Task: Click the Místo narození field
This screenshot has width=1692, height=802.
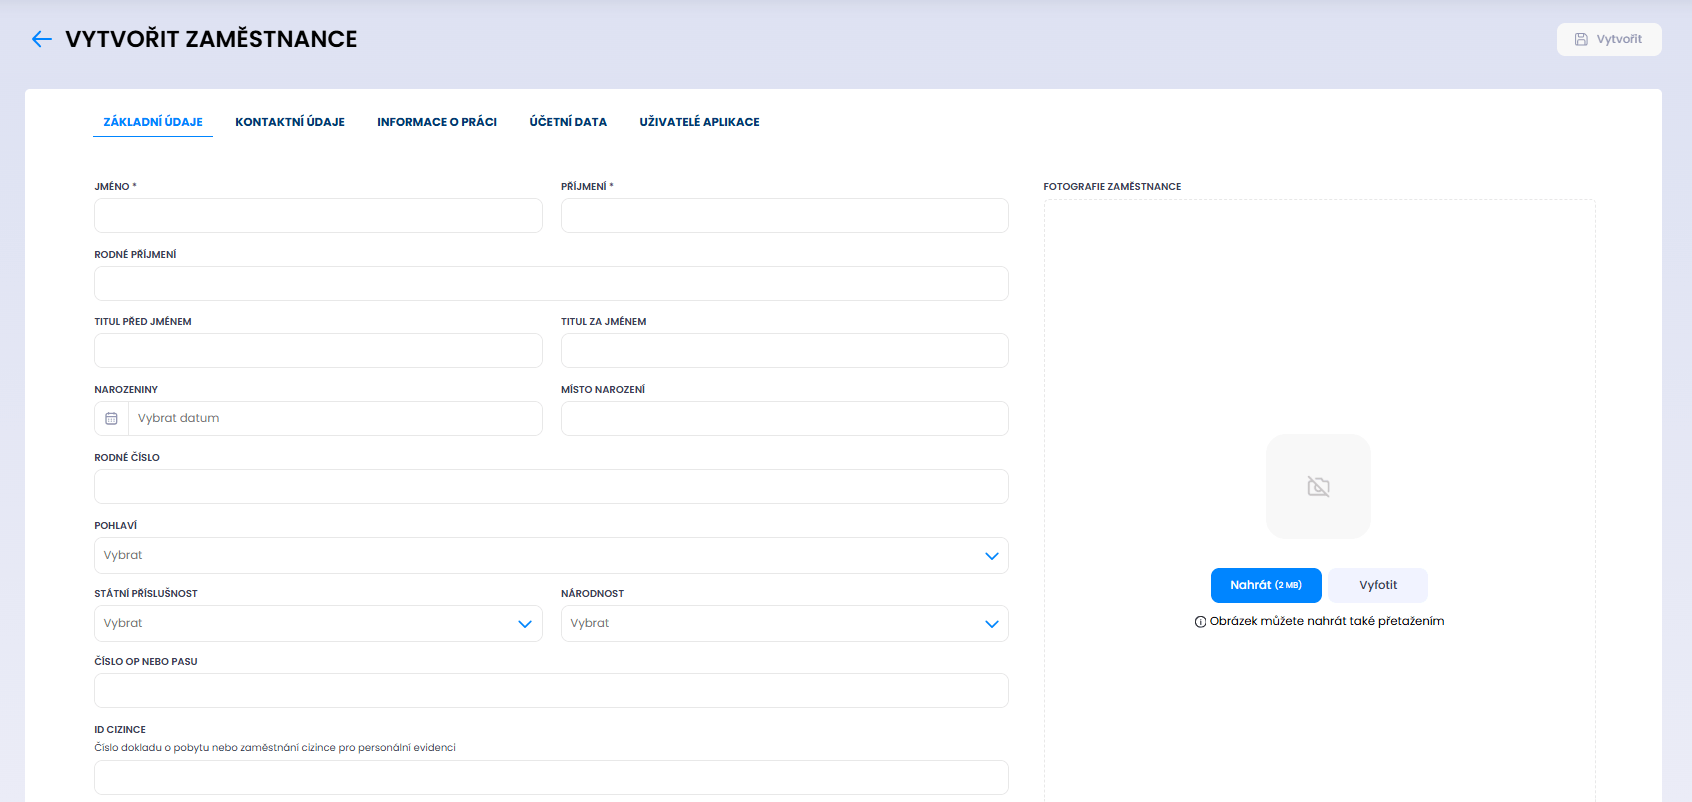Action: [x=785, y=418]
